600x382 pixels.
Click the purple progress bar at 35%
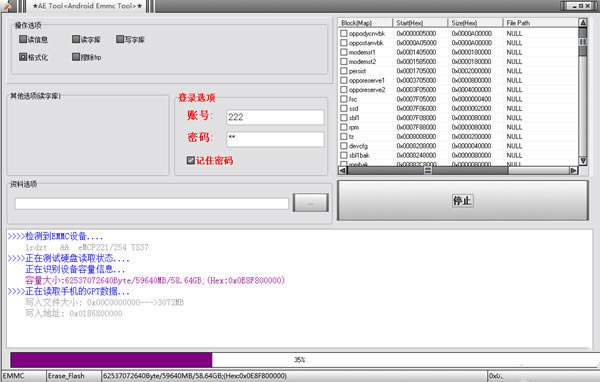point(111,360)
